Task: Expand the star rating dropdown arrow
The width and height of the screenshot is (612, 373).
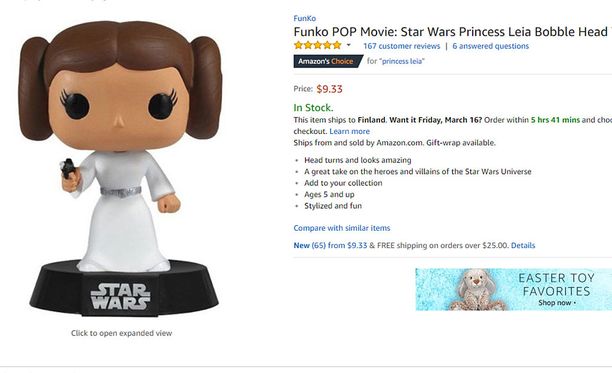Action: coord(349,45)
